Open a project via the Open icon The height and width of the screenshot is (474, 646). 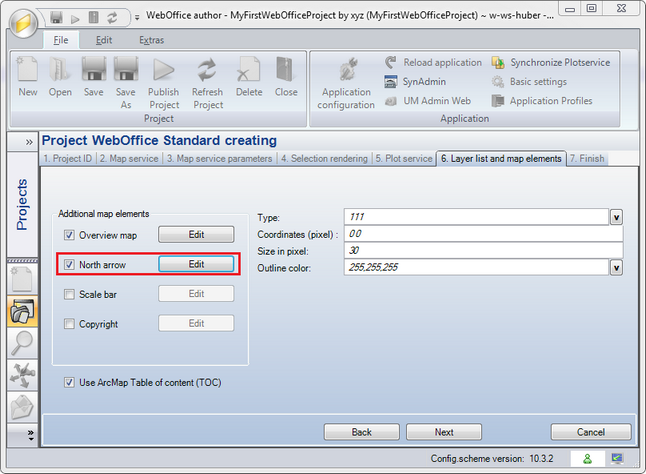[60, 69]
